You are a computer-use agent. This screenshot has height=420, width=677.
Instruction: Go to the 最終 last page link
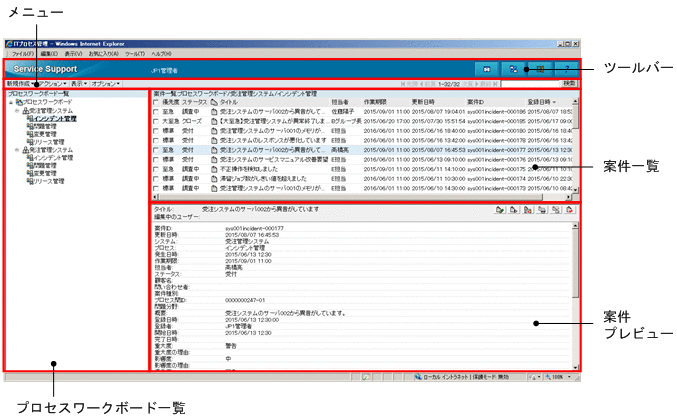(489, 84)
